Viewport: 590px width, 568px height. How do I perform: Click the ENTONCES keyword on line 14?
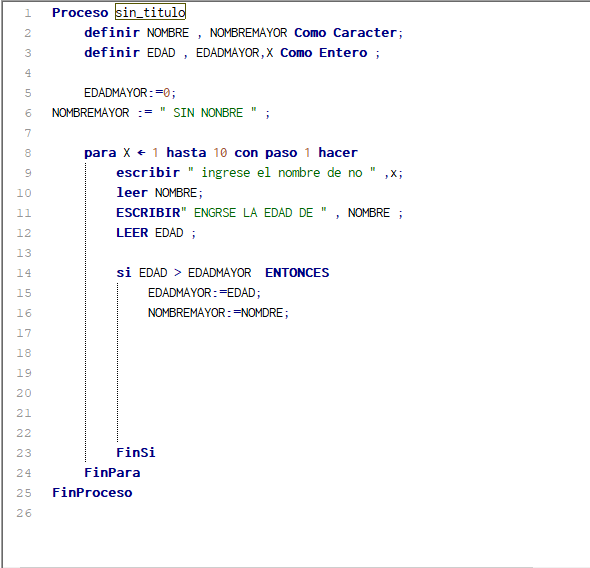[297, 272]
